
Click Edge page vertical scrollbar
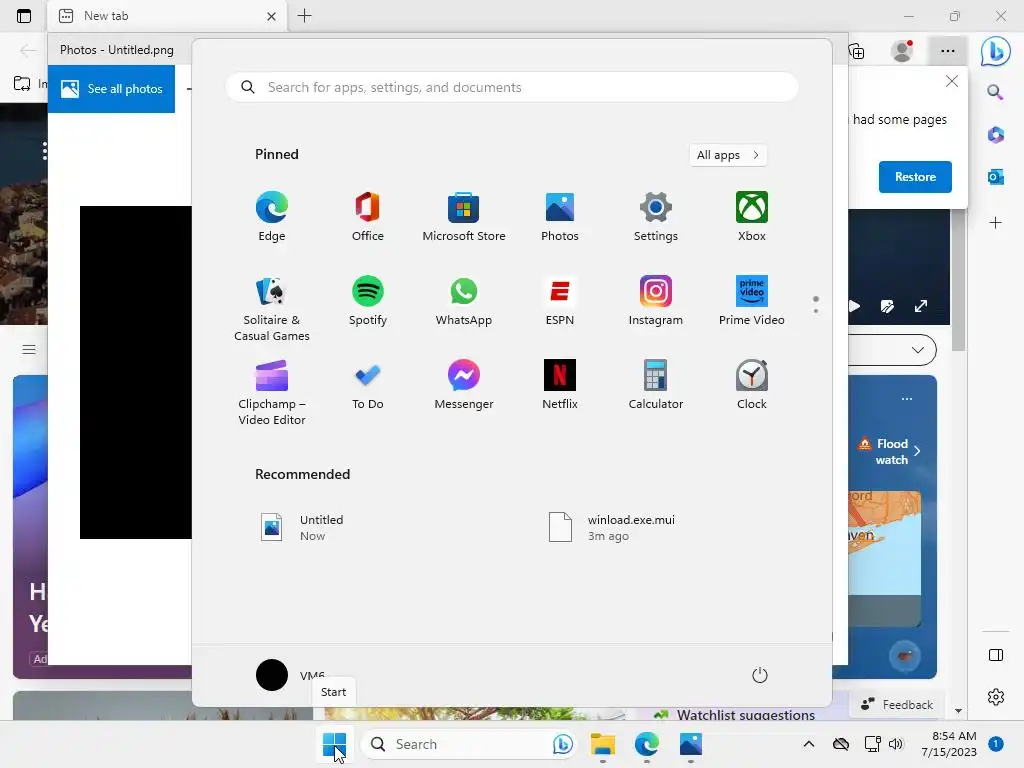[958, 281]
